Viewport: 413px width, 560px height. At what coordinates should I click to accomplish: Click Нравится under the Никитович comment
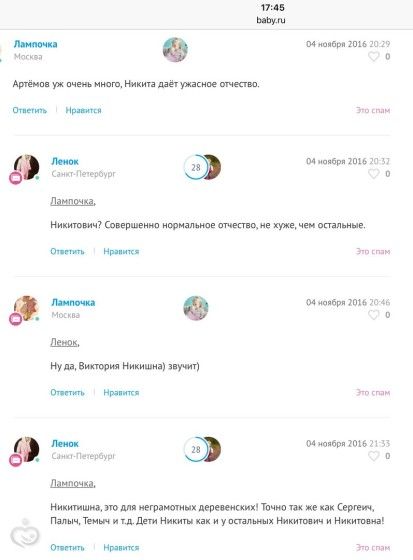coord(121,251)
